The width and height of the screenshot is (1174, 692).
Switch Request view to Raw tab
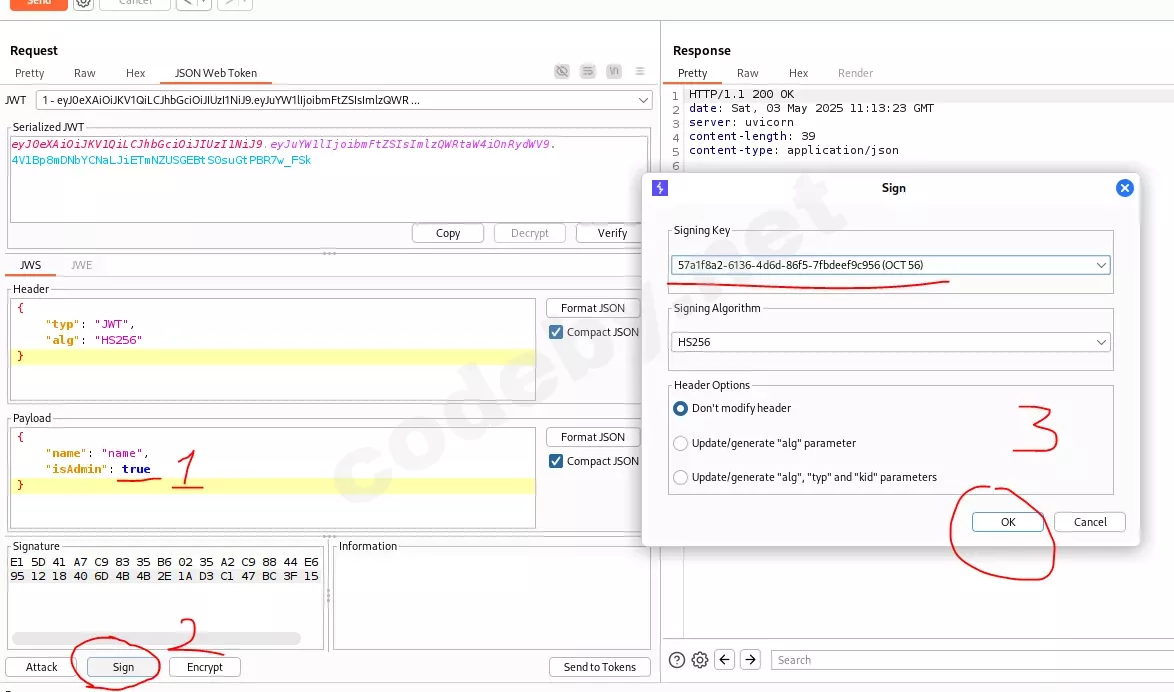[85, 73]
